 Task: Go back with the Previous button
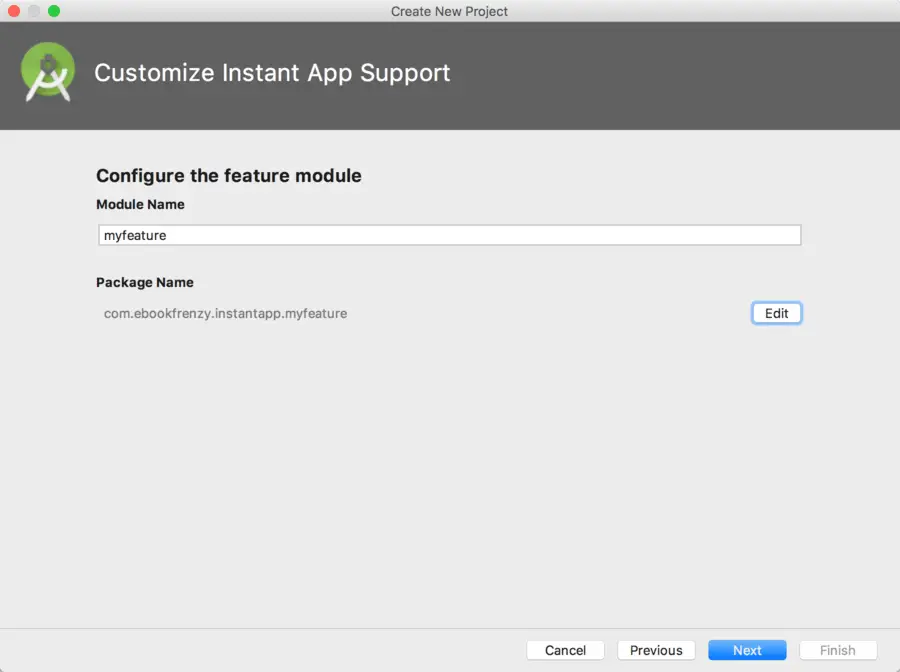click(656, 650)
